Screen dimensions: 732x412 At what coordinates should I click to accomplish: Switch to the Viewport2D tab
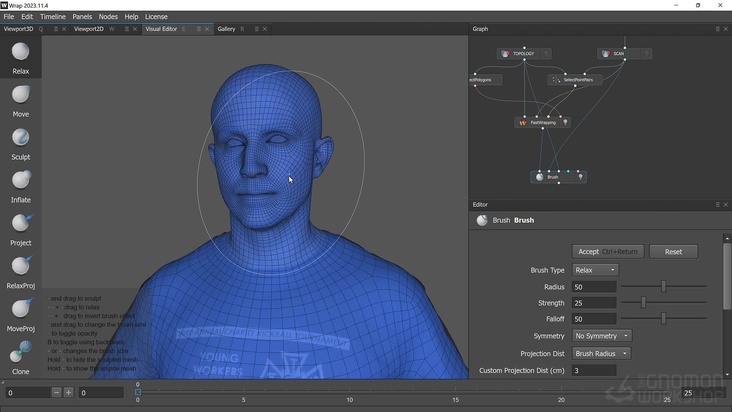[88, 29]
